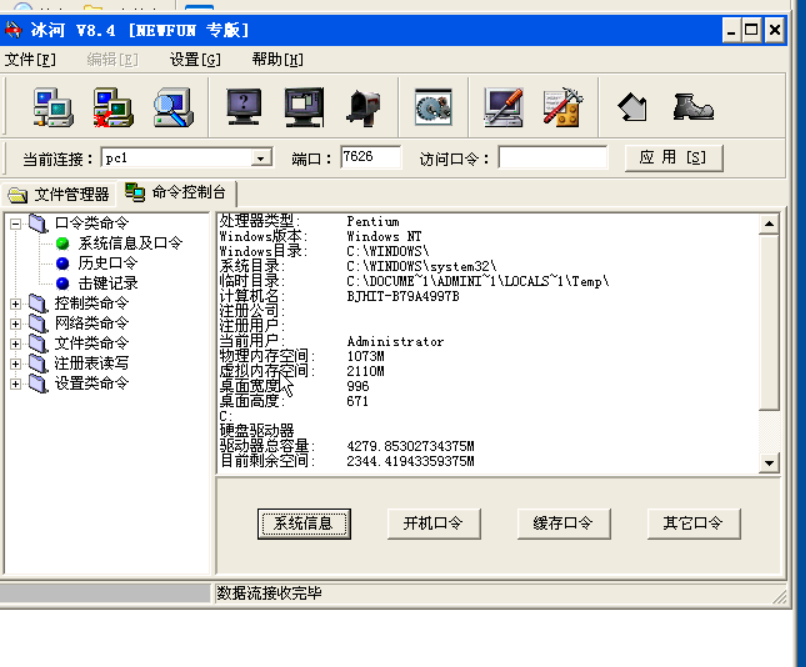Click the 1073M physical memory value
Viewport: 806px width, 667px height.
365,357
